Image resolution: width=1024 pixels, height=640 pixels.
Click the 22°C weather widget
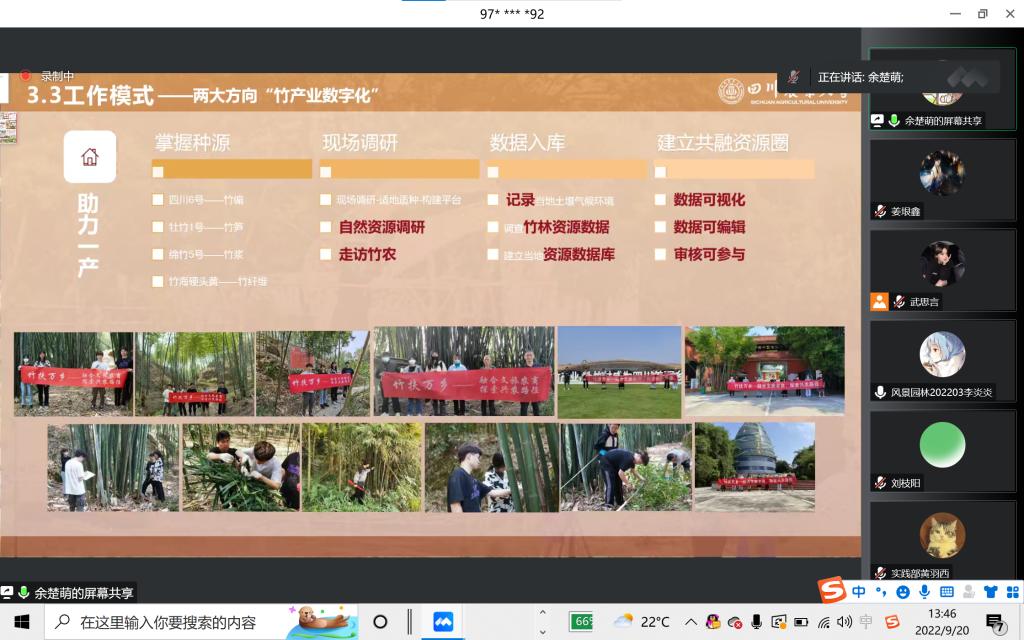pos(641,622)
